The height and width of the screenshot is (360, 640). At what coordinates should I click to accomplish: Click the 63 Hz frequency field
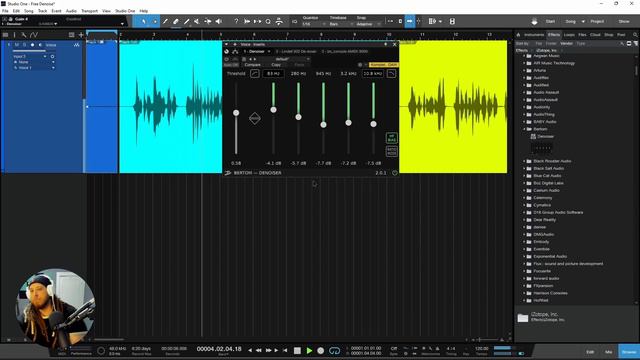click(x=273, y=73)
